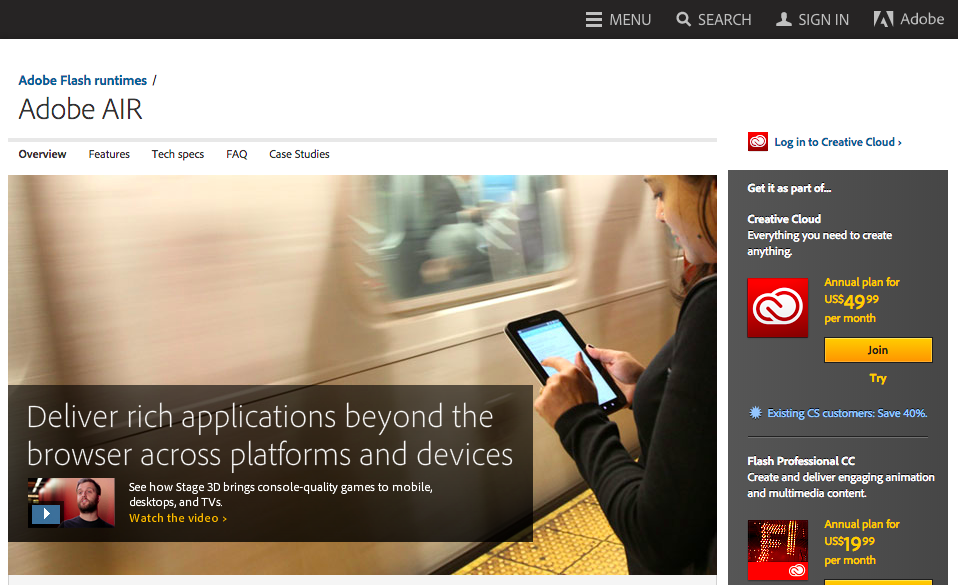Open the Tech specs tab
Image resolution: width=958 pixels, height=585 pixels.
tap(178, 154)
